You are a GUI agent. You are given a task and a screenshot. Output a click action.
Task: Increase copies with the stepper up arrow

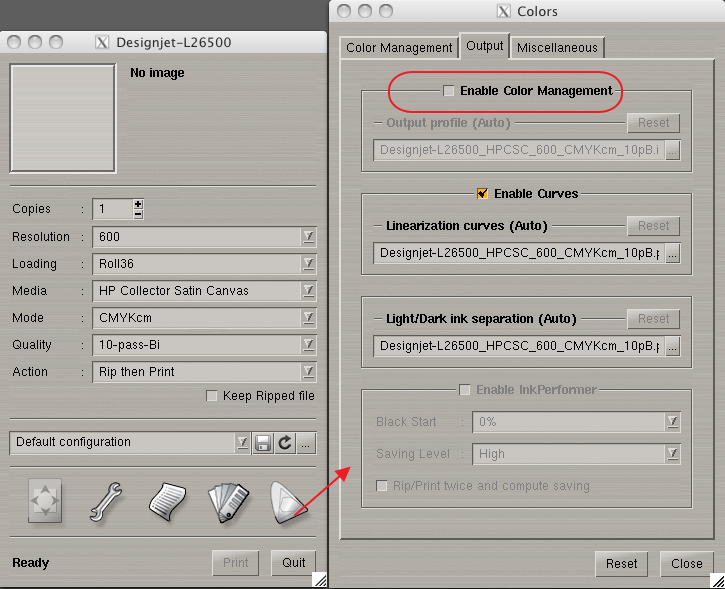pos(138,204)
